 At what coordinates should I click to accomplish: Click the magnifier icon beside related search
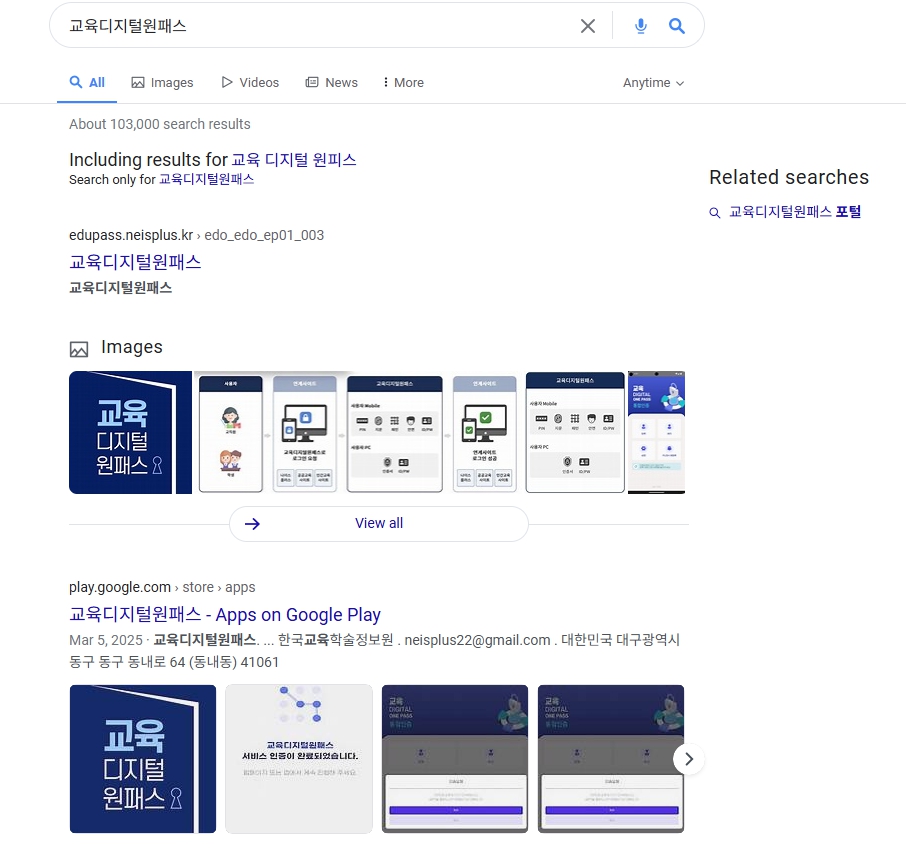tap(715, 213)
